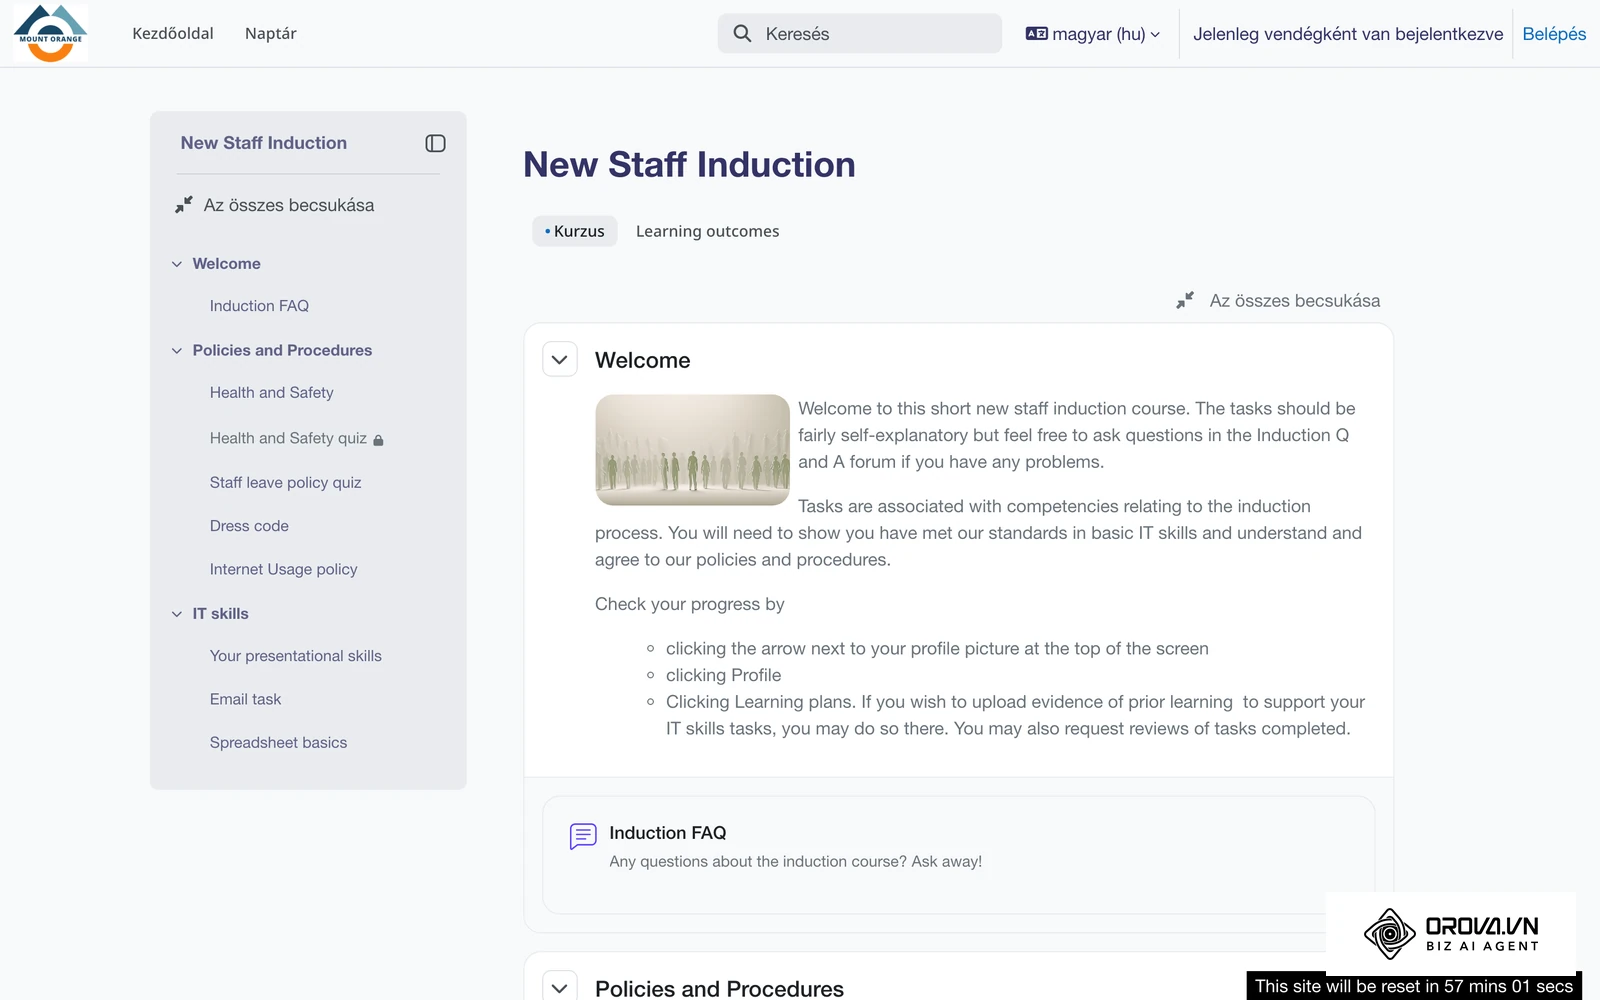Click 'Az összes becsukása' in sidebar

289,205
